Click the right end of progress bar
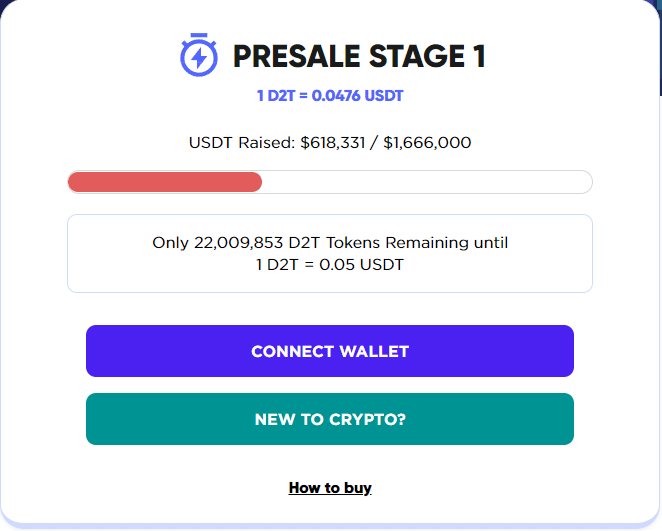Viewport: 662px width, 531px height. coord(583,182)
